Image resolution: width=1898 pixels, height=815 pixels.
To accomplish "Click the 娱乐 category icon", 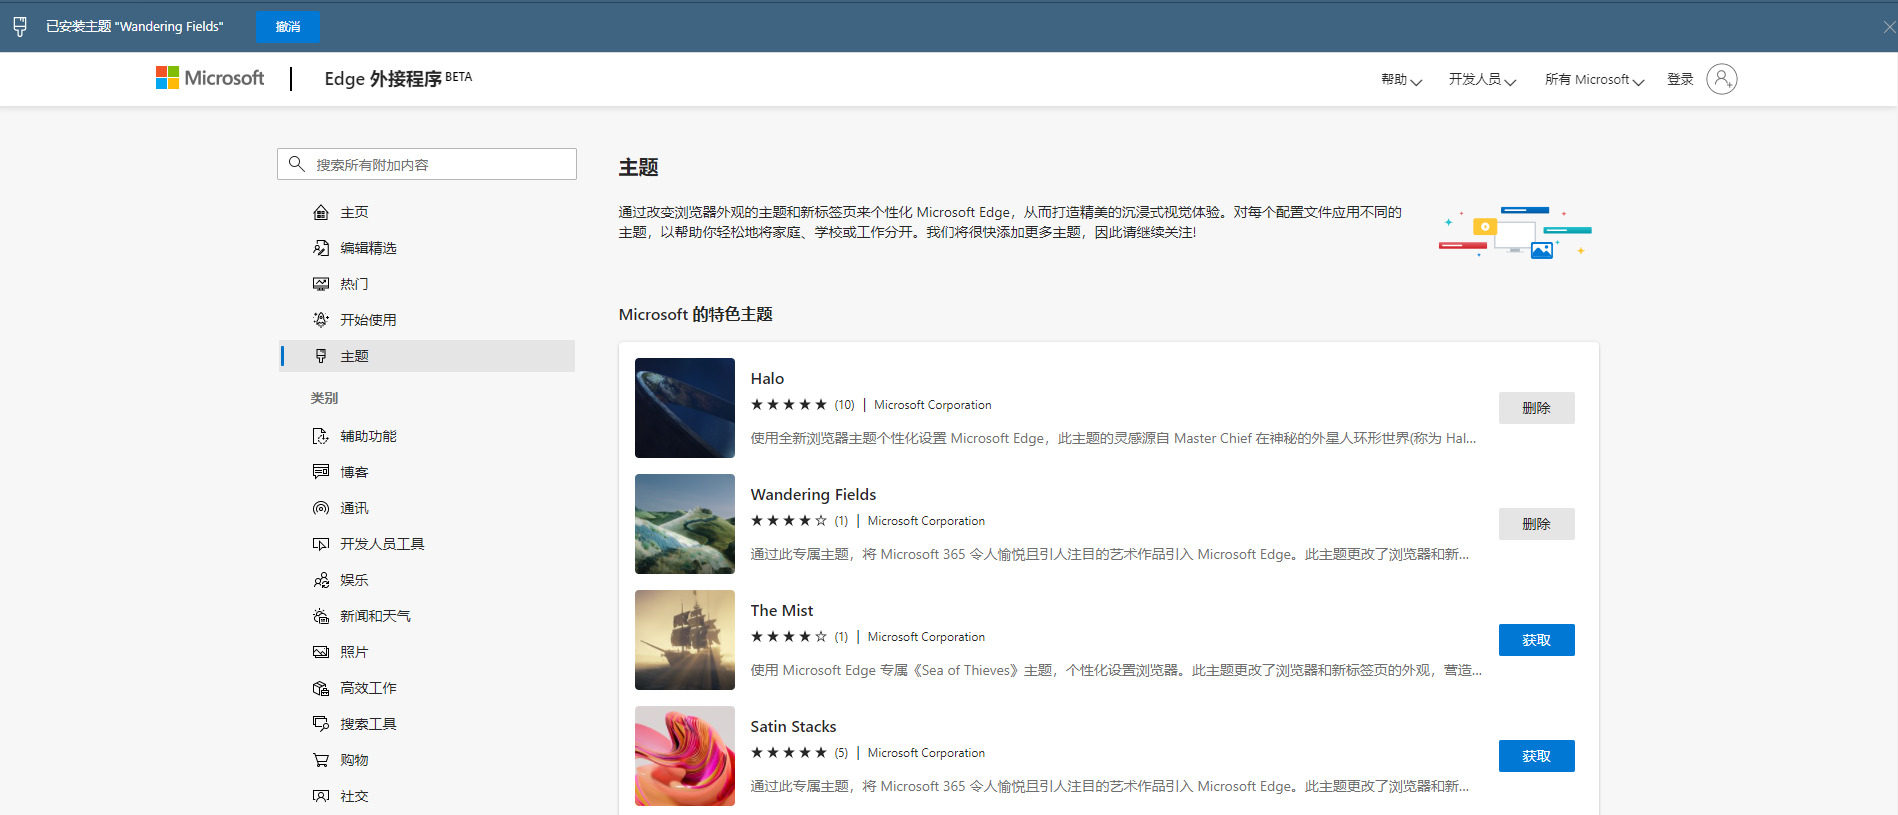I will (321, 580).
